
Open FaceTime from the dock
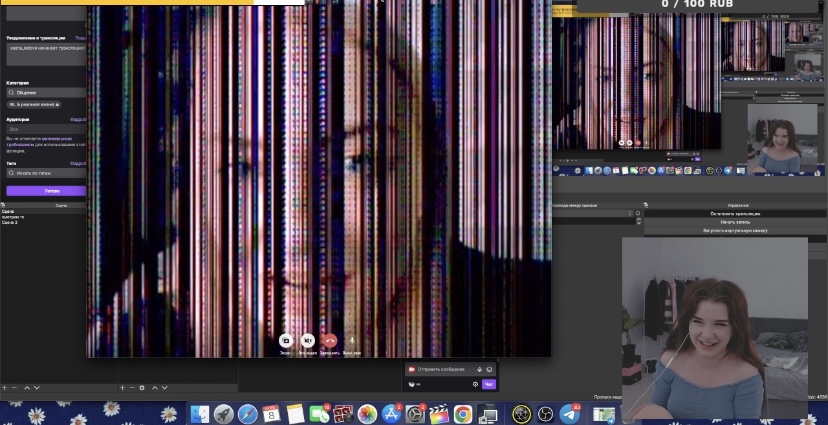click(x=319, y=414)
